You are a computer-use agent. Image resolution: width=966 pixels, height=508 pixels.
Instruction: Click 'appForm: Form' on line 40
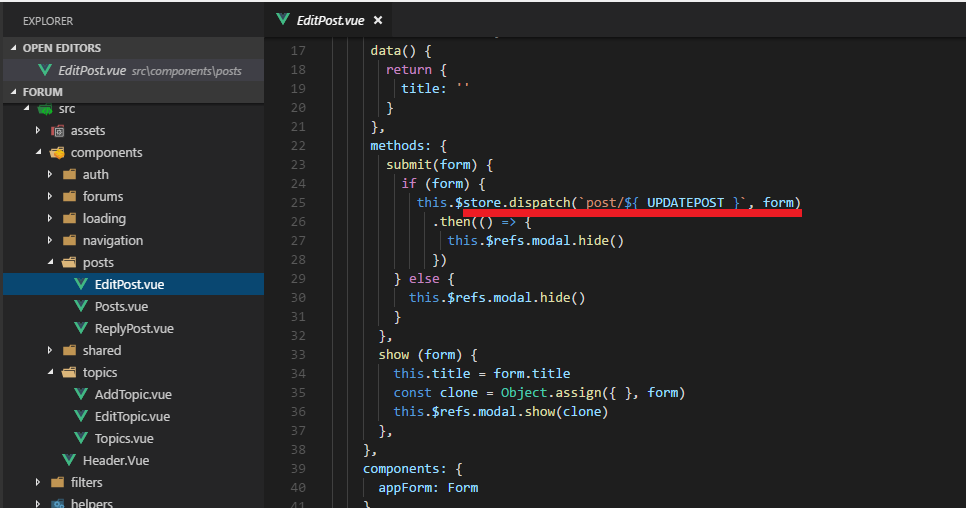pos(428,488)
